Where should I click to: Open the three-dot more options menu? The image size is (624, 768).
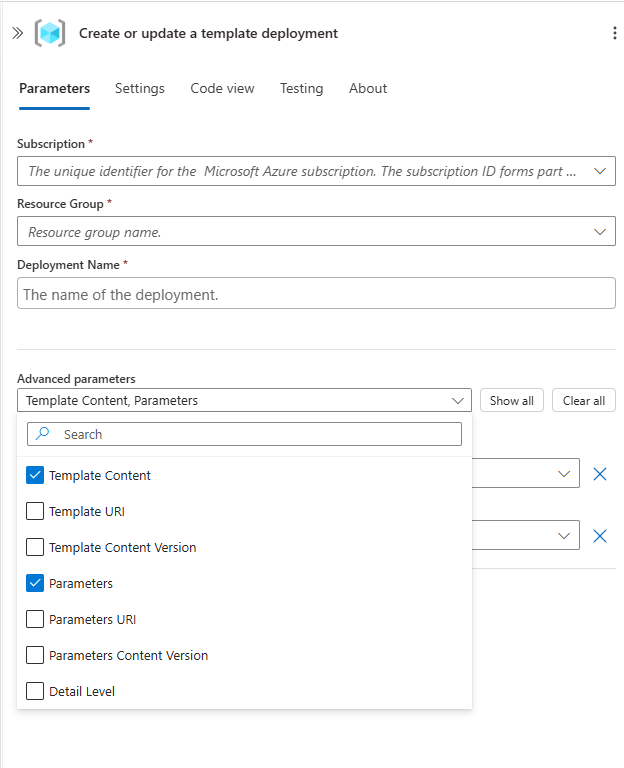pos(615,33)
